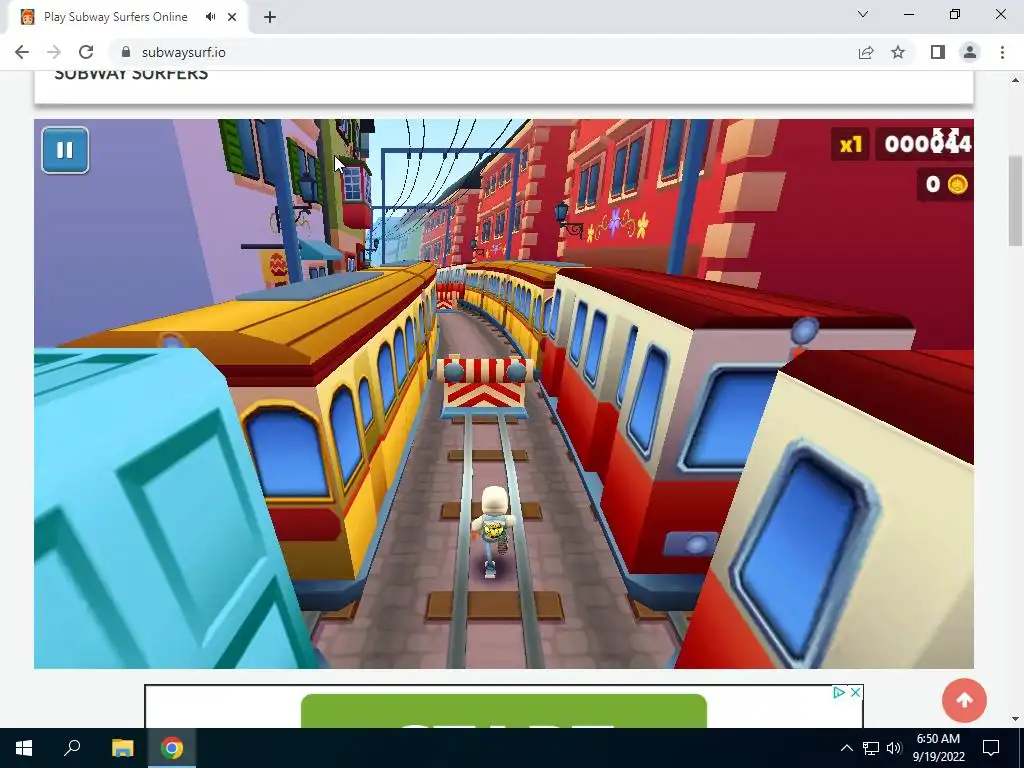
Task: Reload the subwaysurf.io page
Action: point(86,52)
